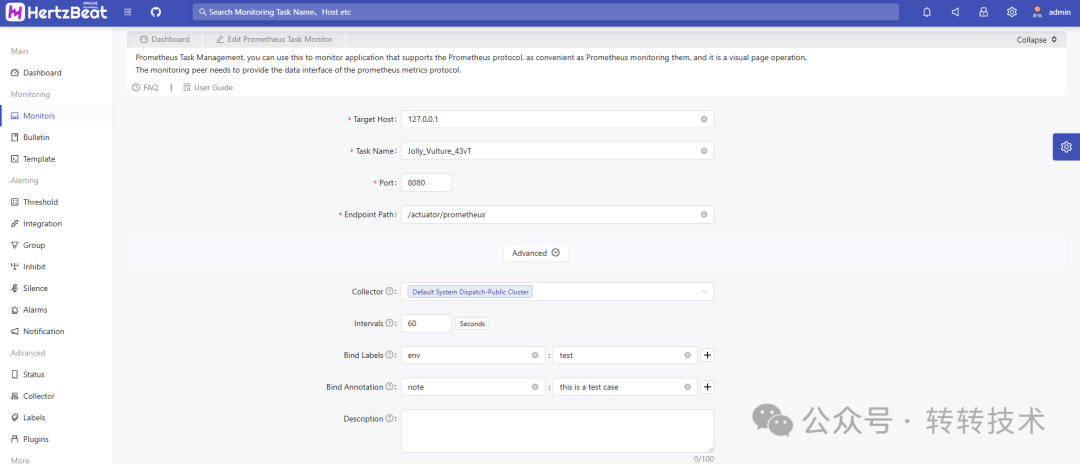Clear the env label key
1080x464 pixels.
(x=535, y=355)
